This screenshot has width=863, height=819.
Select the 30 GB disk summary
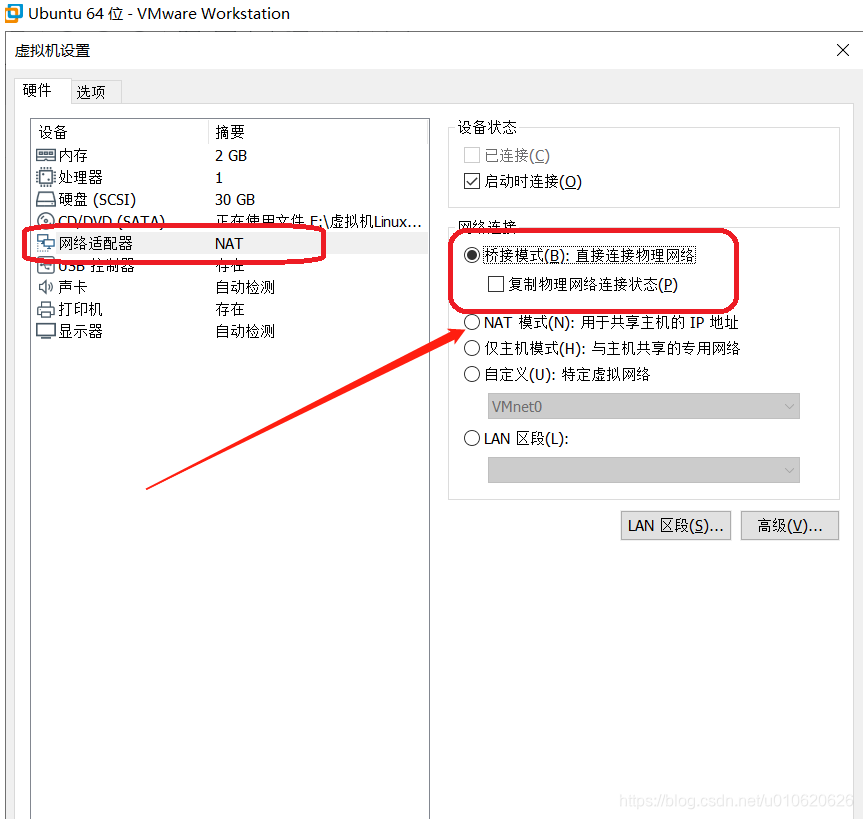click(x=234, y=199)
